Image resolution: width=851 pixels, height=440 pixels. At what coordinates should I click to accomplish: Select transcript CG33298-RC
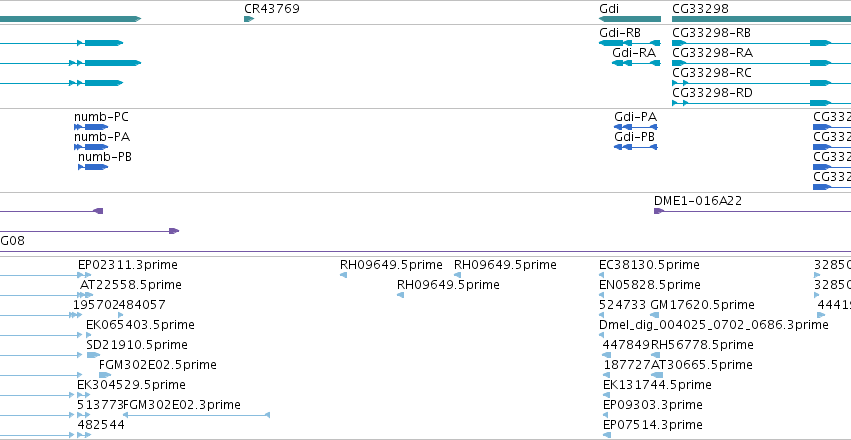[x=712, y=73]
